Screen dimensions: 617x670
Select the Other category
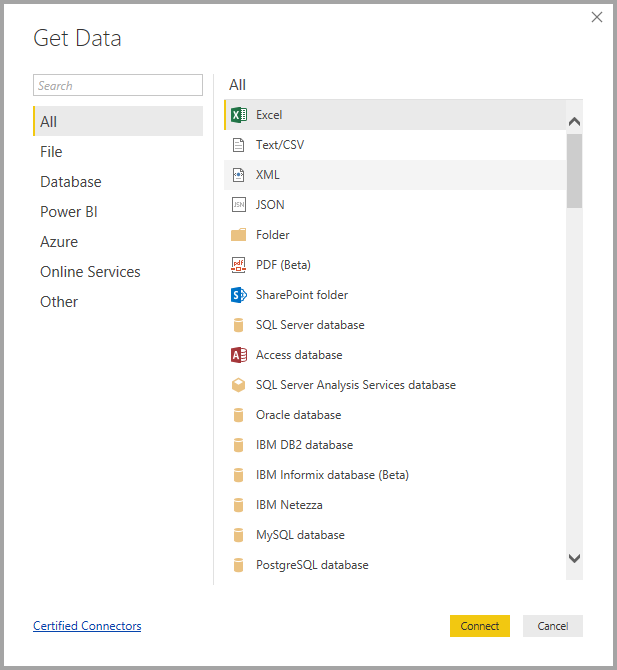pos(118,302)
